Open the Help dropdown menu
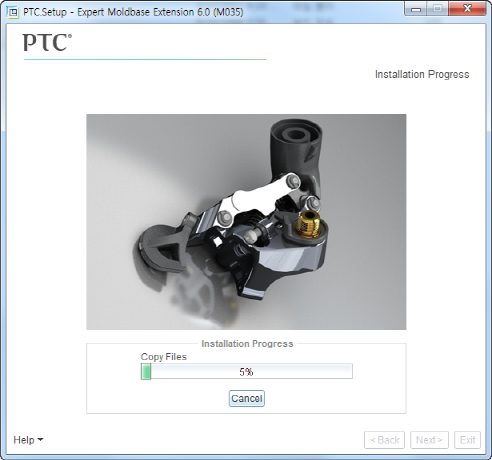Screen dimensions: 492x460 tap(28, 440)
